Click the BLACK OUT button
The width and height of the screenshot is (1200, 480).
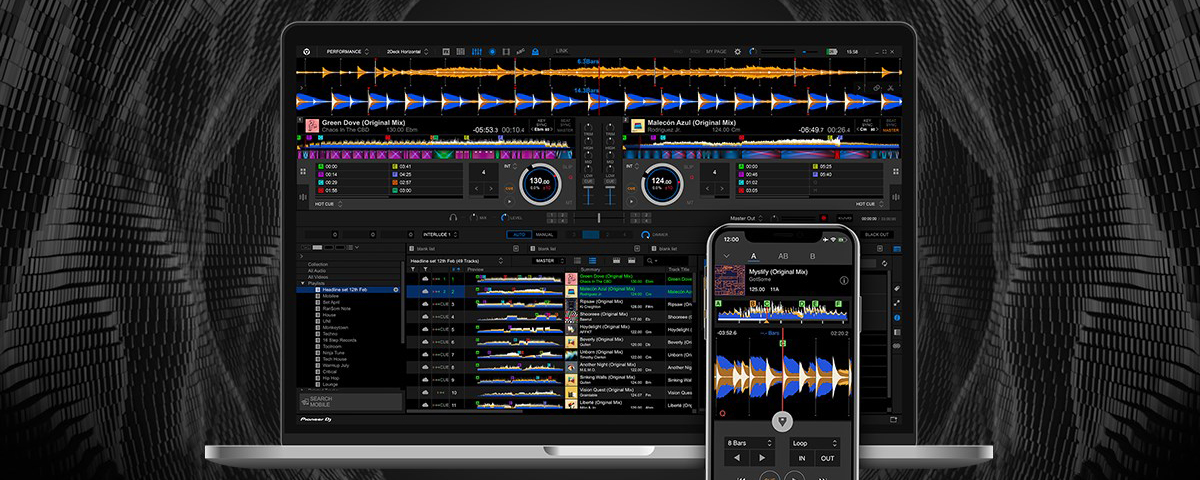click(877, 234)
